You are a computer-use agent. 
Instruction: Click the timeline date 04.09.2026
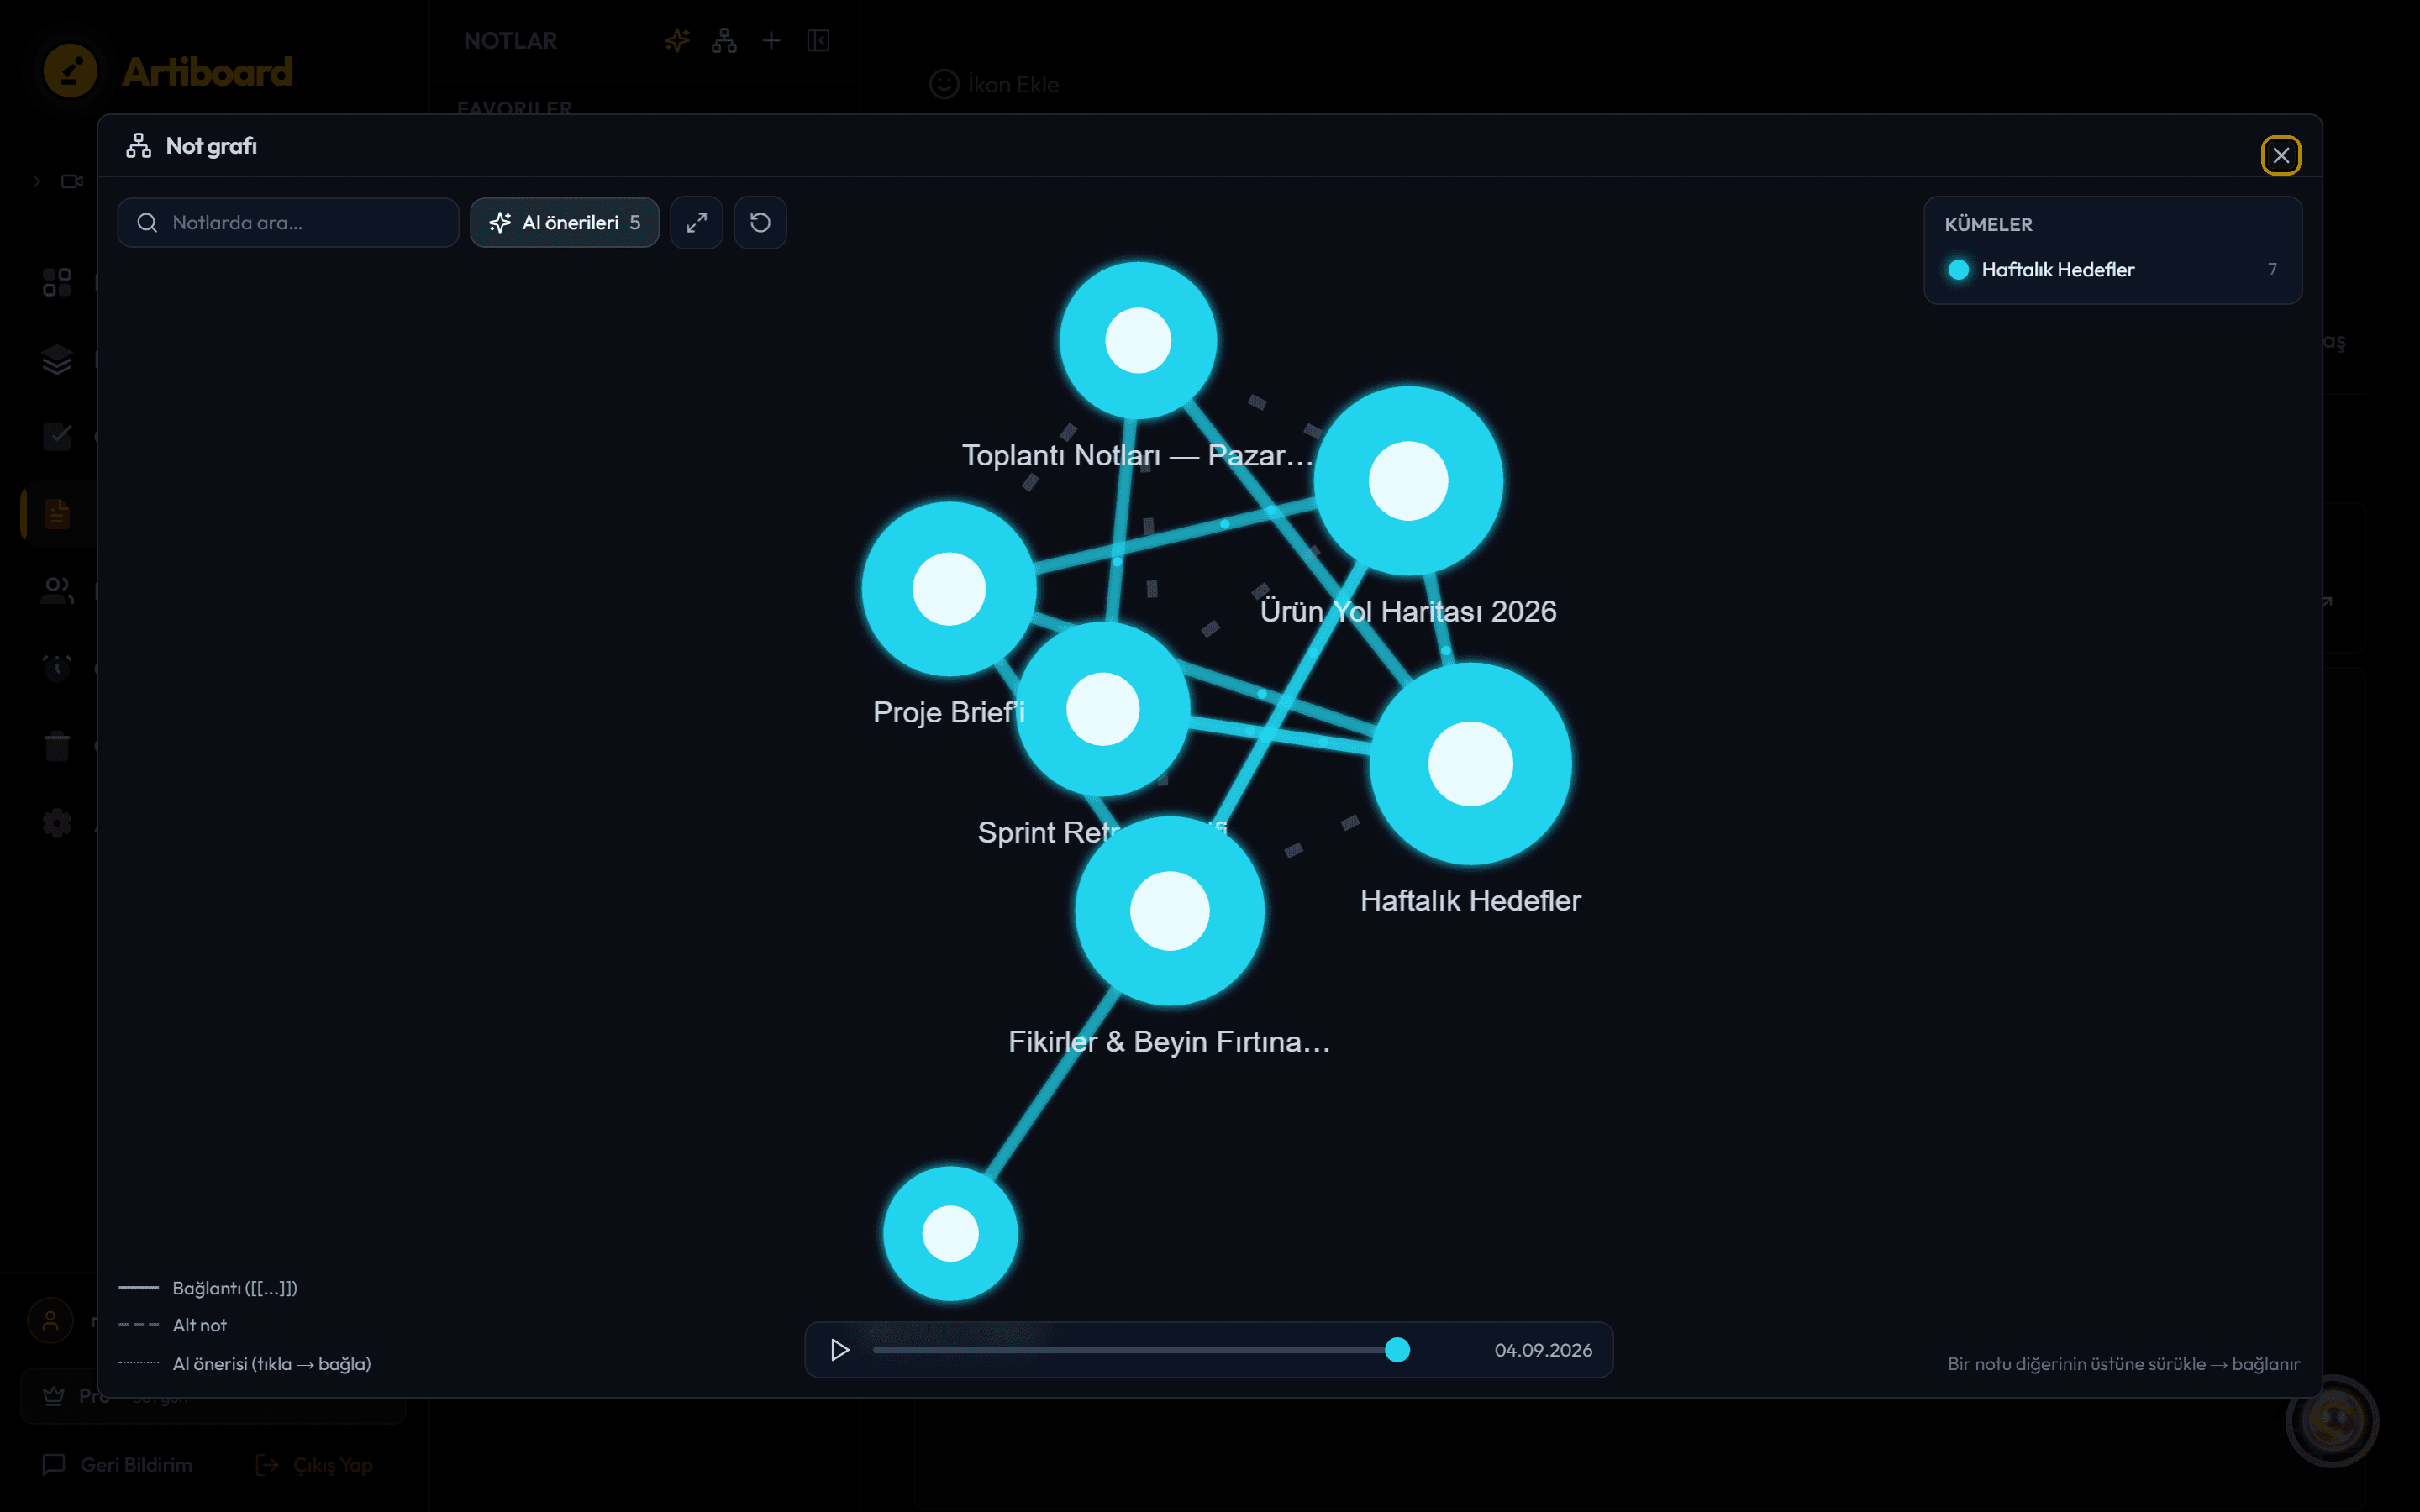1543,1350
